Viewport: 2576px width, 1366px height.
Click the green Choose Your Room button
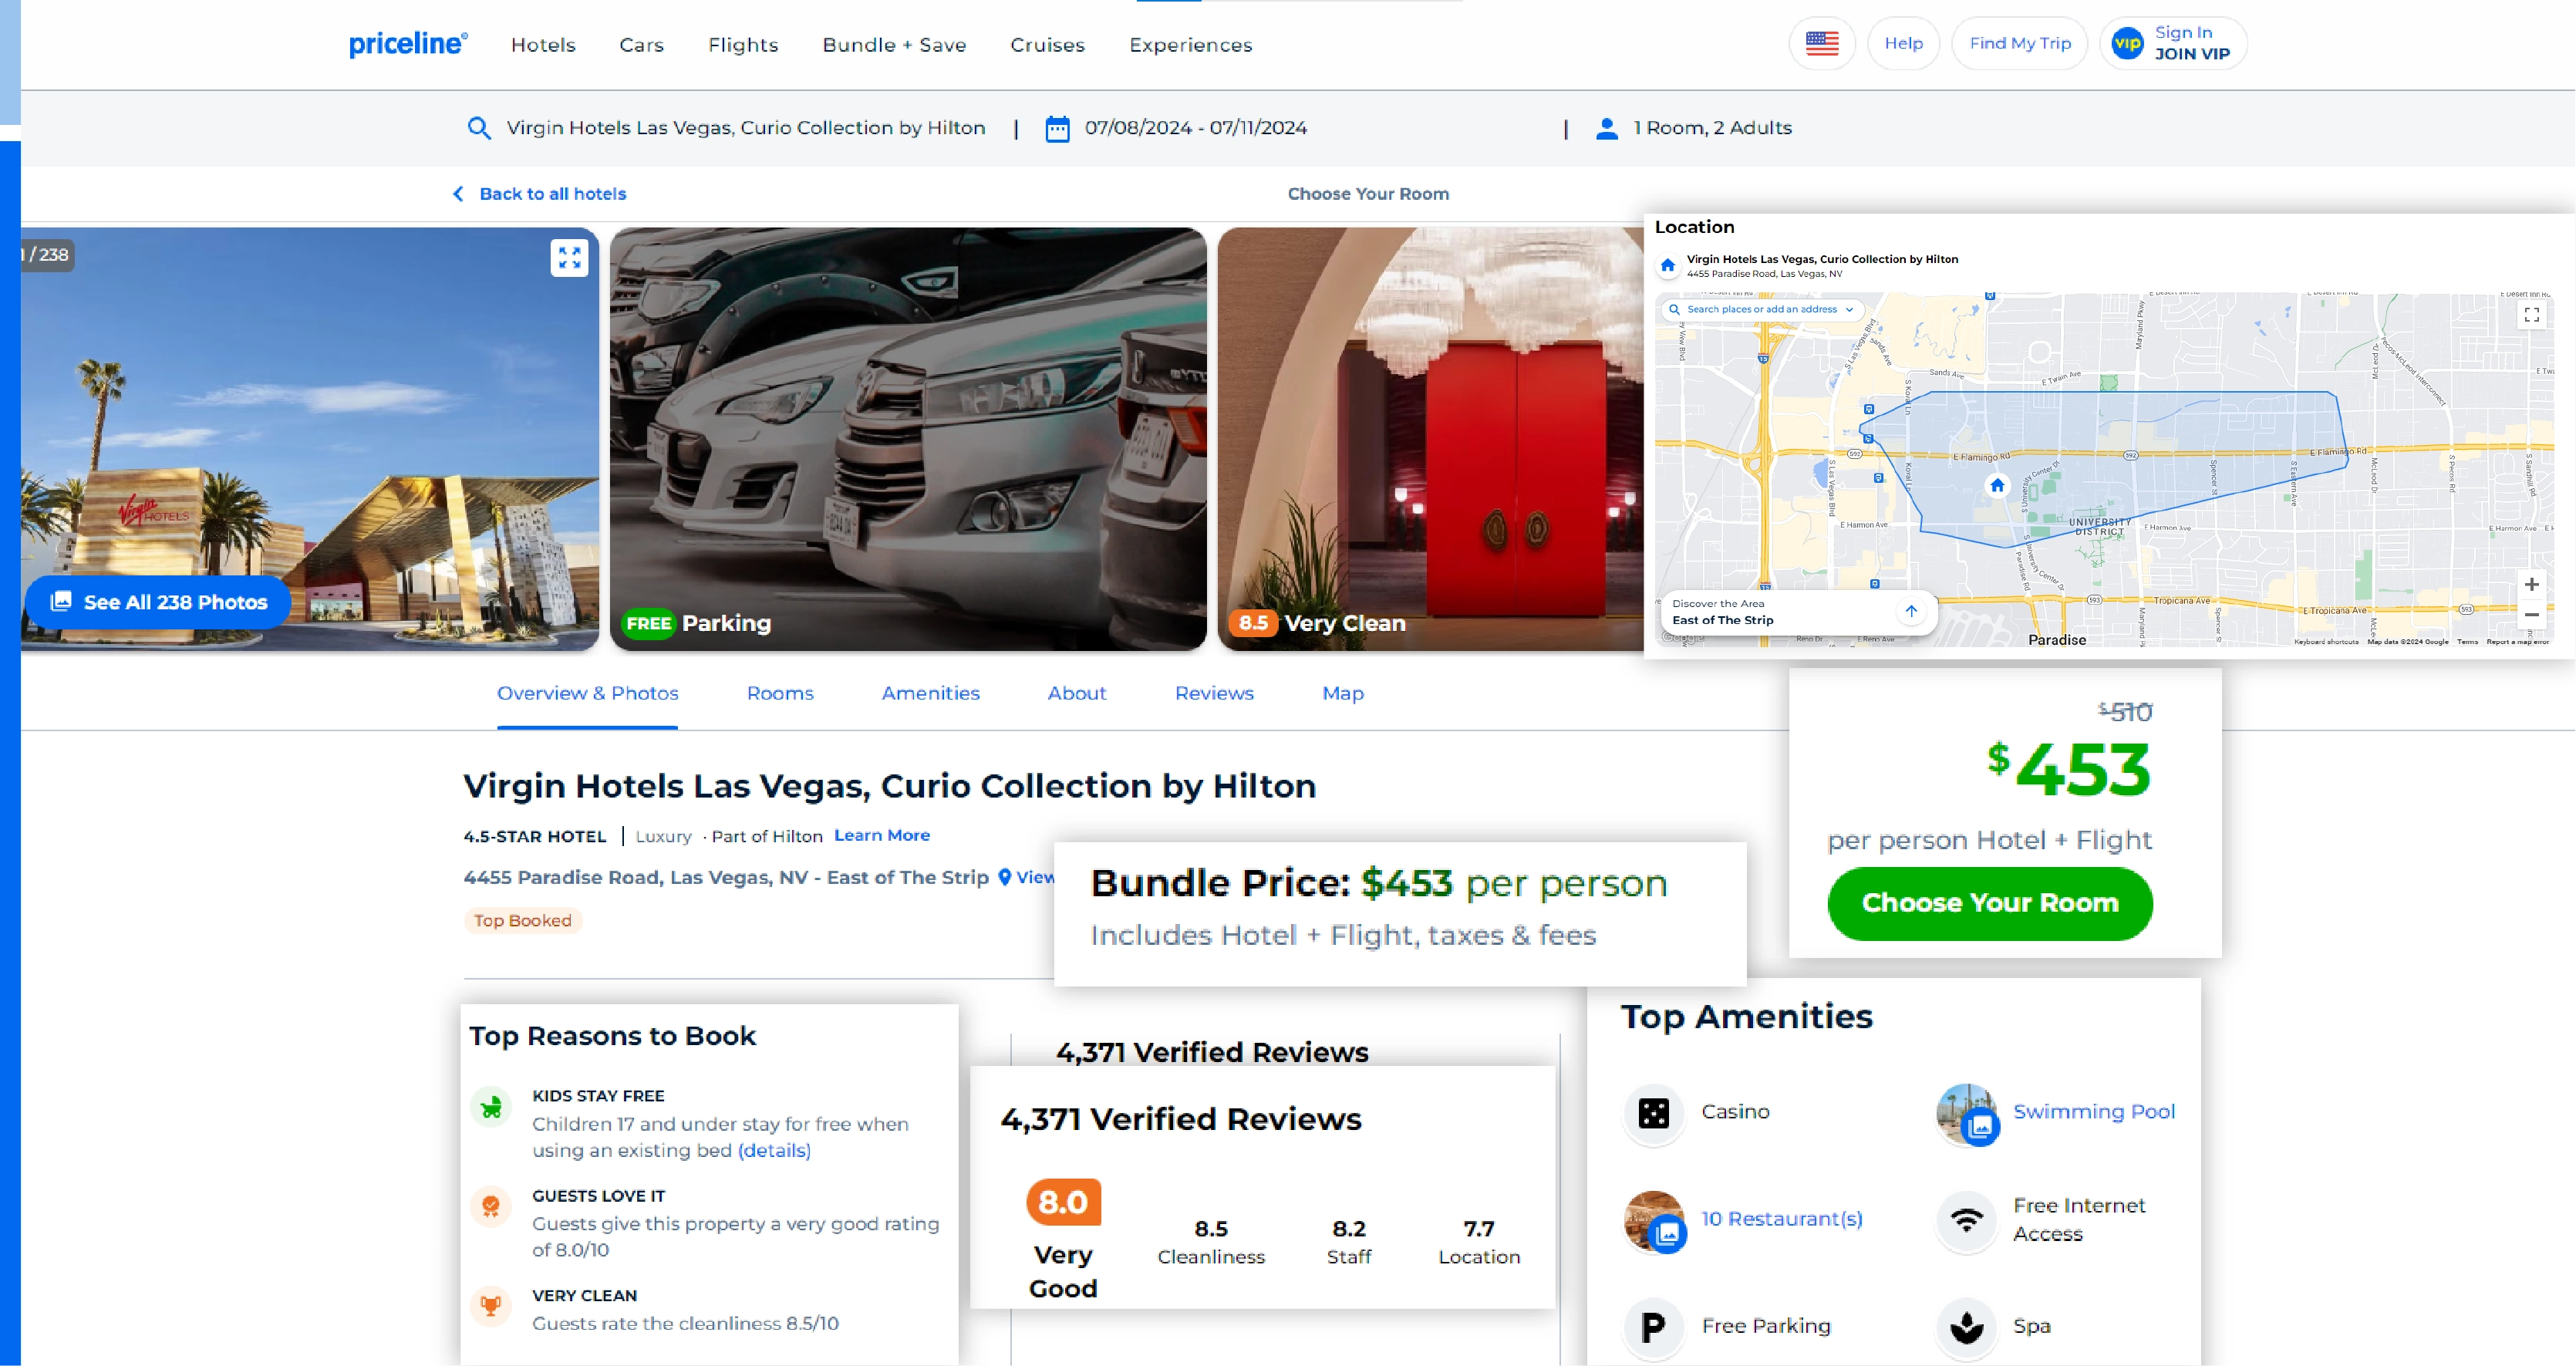coord(1989,903)
